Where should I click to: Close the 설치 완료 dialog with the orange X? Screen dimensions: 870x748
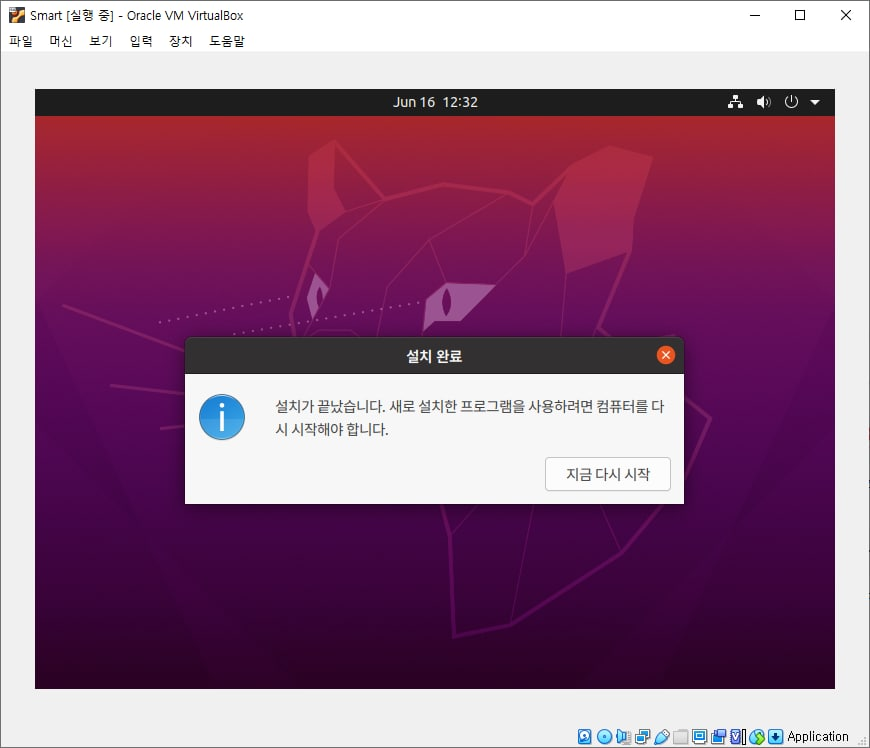click(x=665, y=355)
